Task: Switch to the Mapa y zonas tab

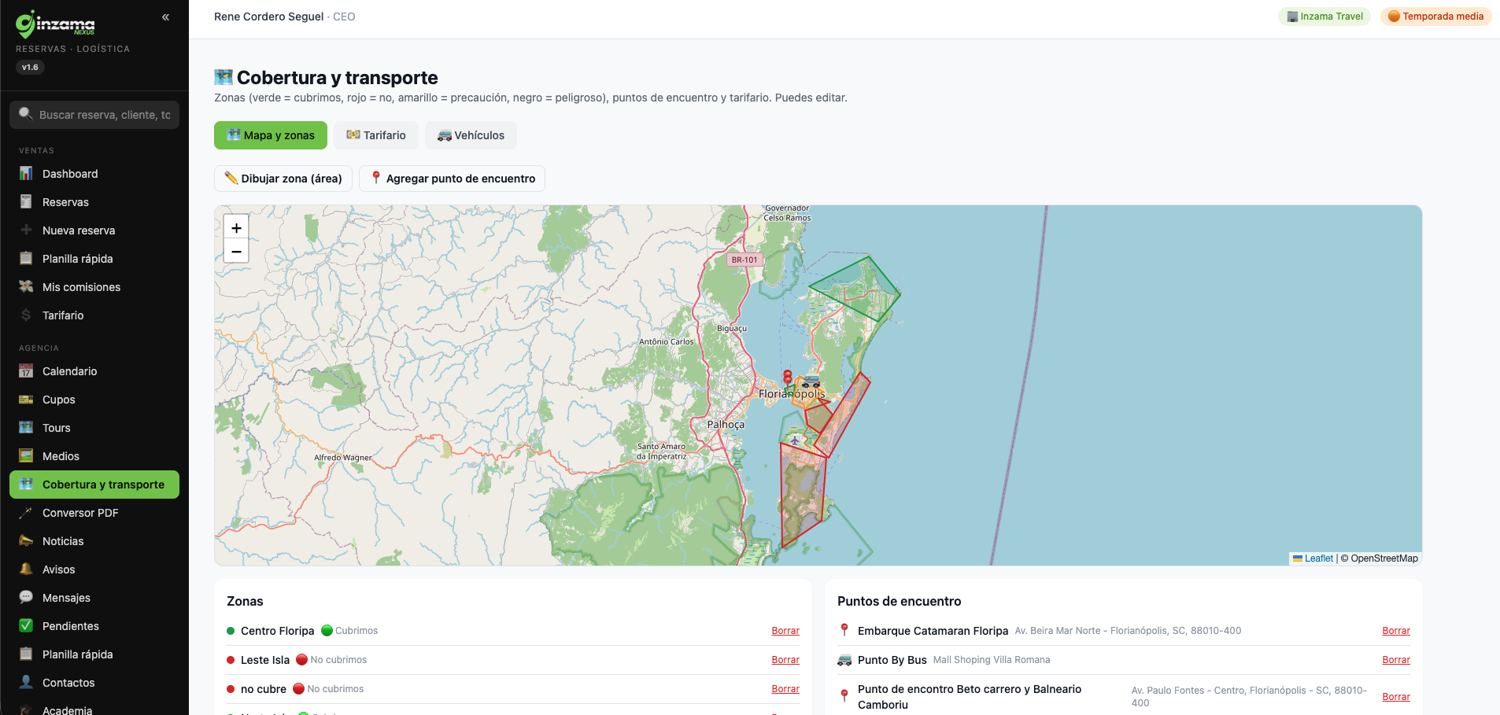Action: click(x=270, y=135)
